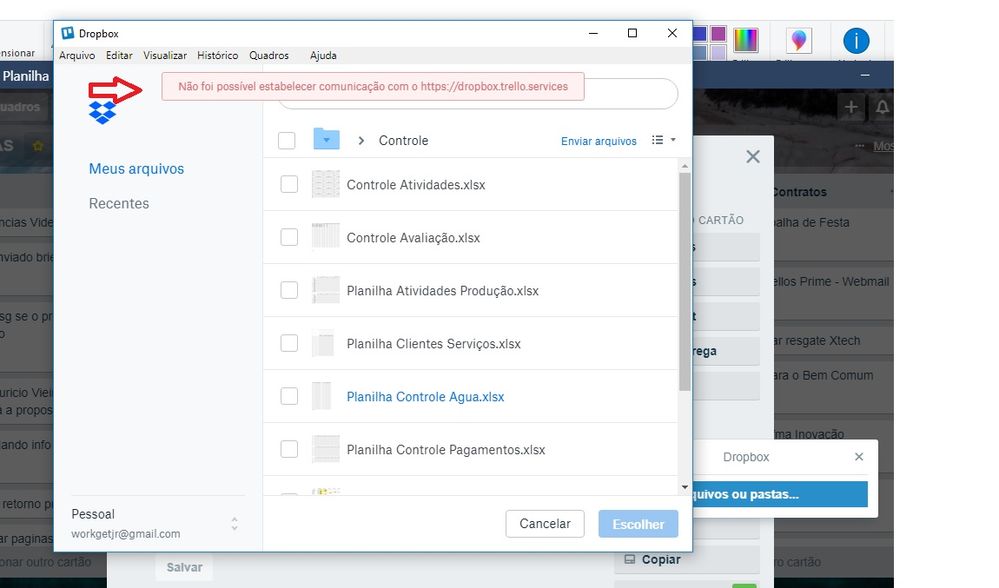The image size is (999, 588).
Task: Click Planilha Atividades Produção.xlsx file icon
Action: (x=326, y=290)
